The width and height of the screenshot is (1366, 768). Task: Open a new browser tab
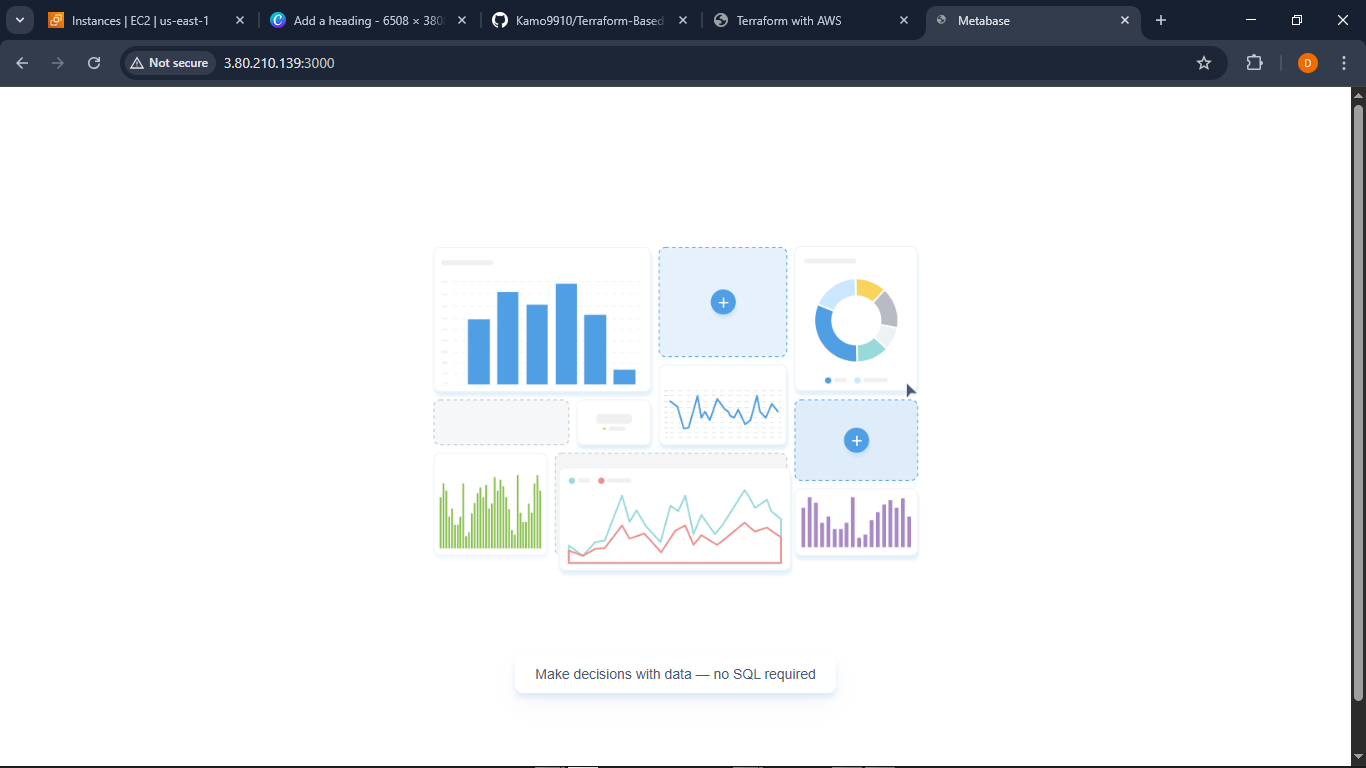(x=1161, y=20)
